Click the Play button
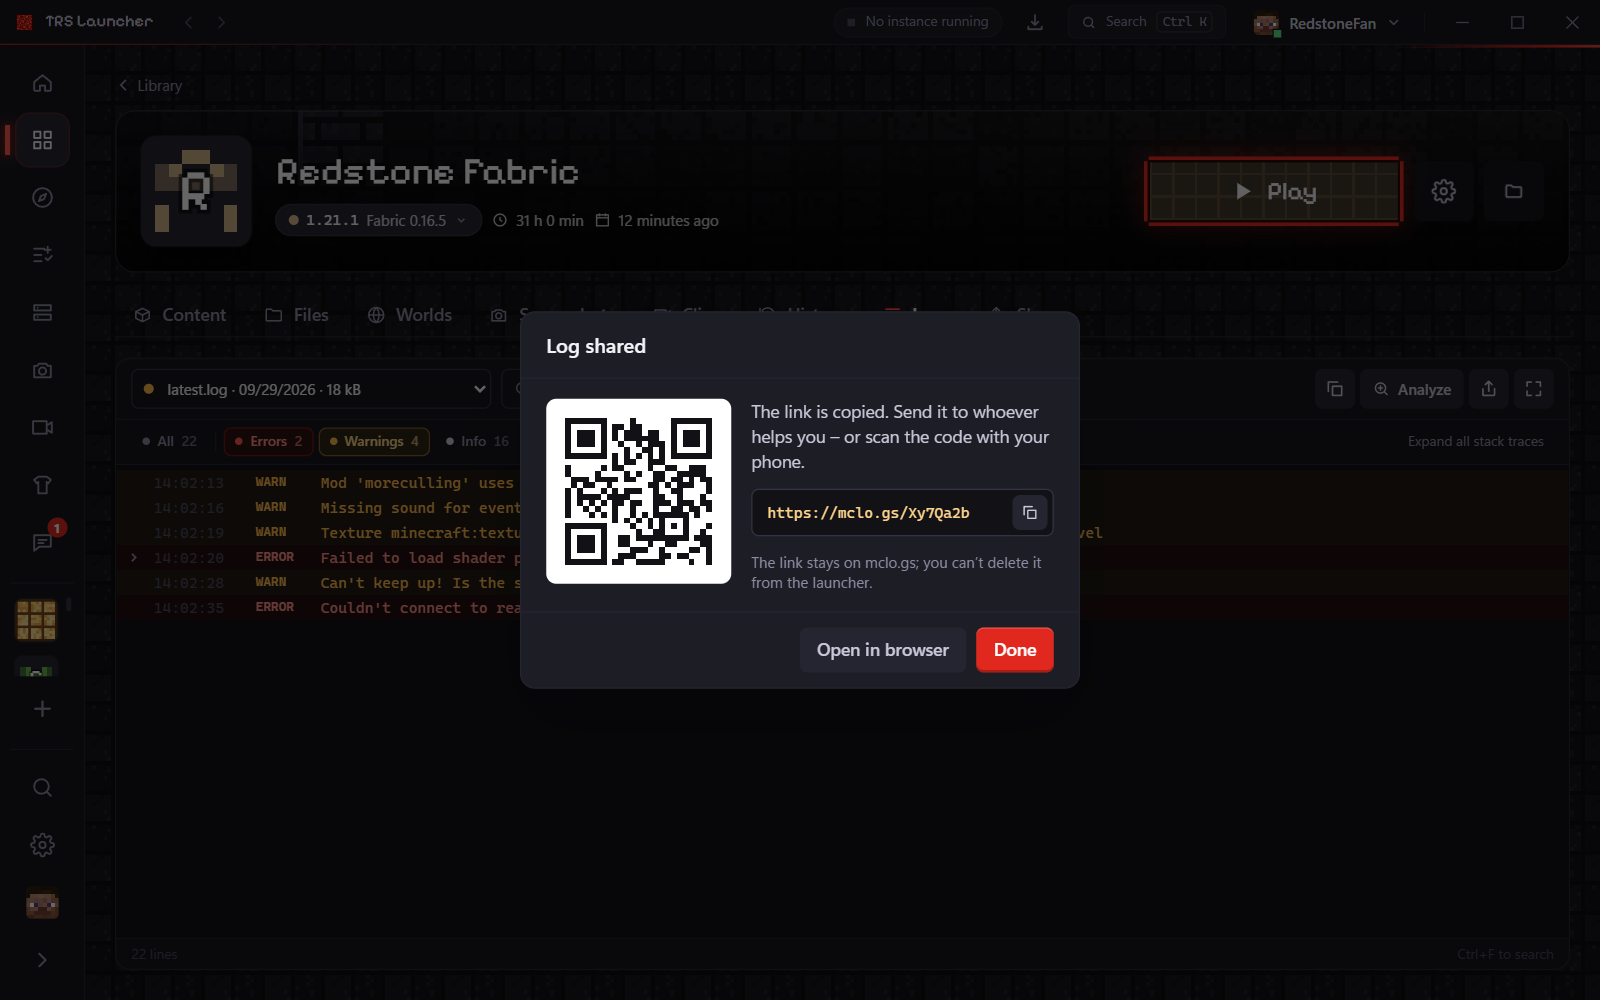The height and width of the screenshot is (1000, 1600). coord(1274,191)
